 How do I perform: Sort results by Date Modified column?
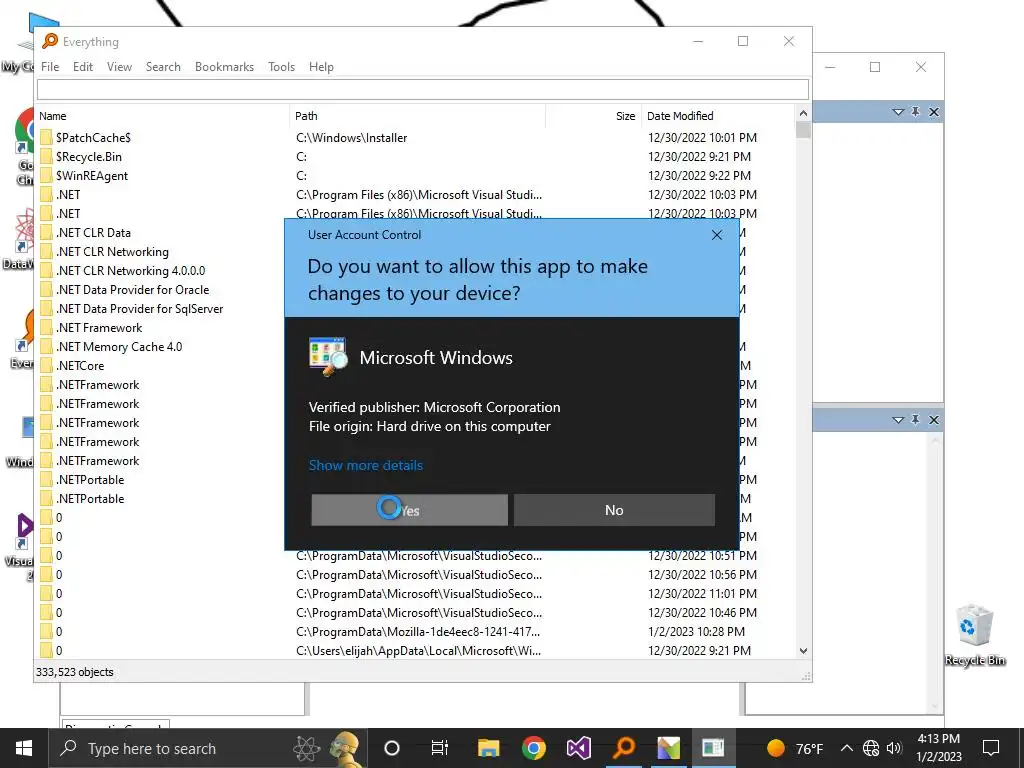coord(718,116)
